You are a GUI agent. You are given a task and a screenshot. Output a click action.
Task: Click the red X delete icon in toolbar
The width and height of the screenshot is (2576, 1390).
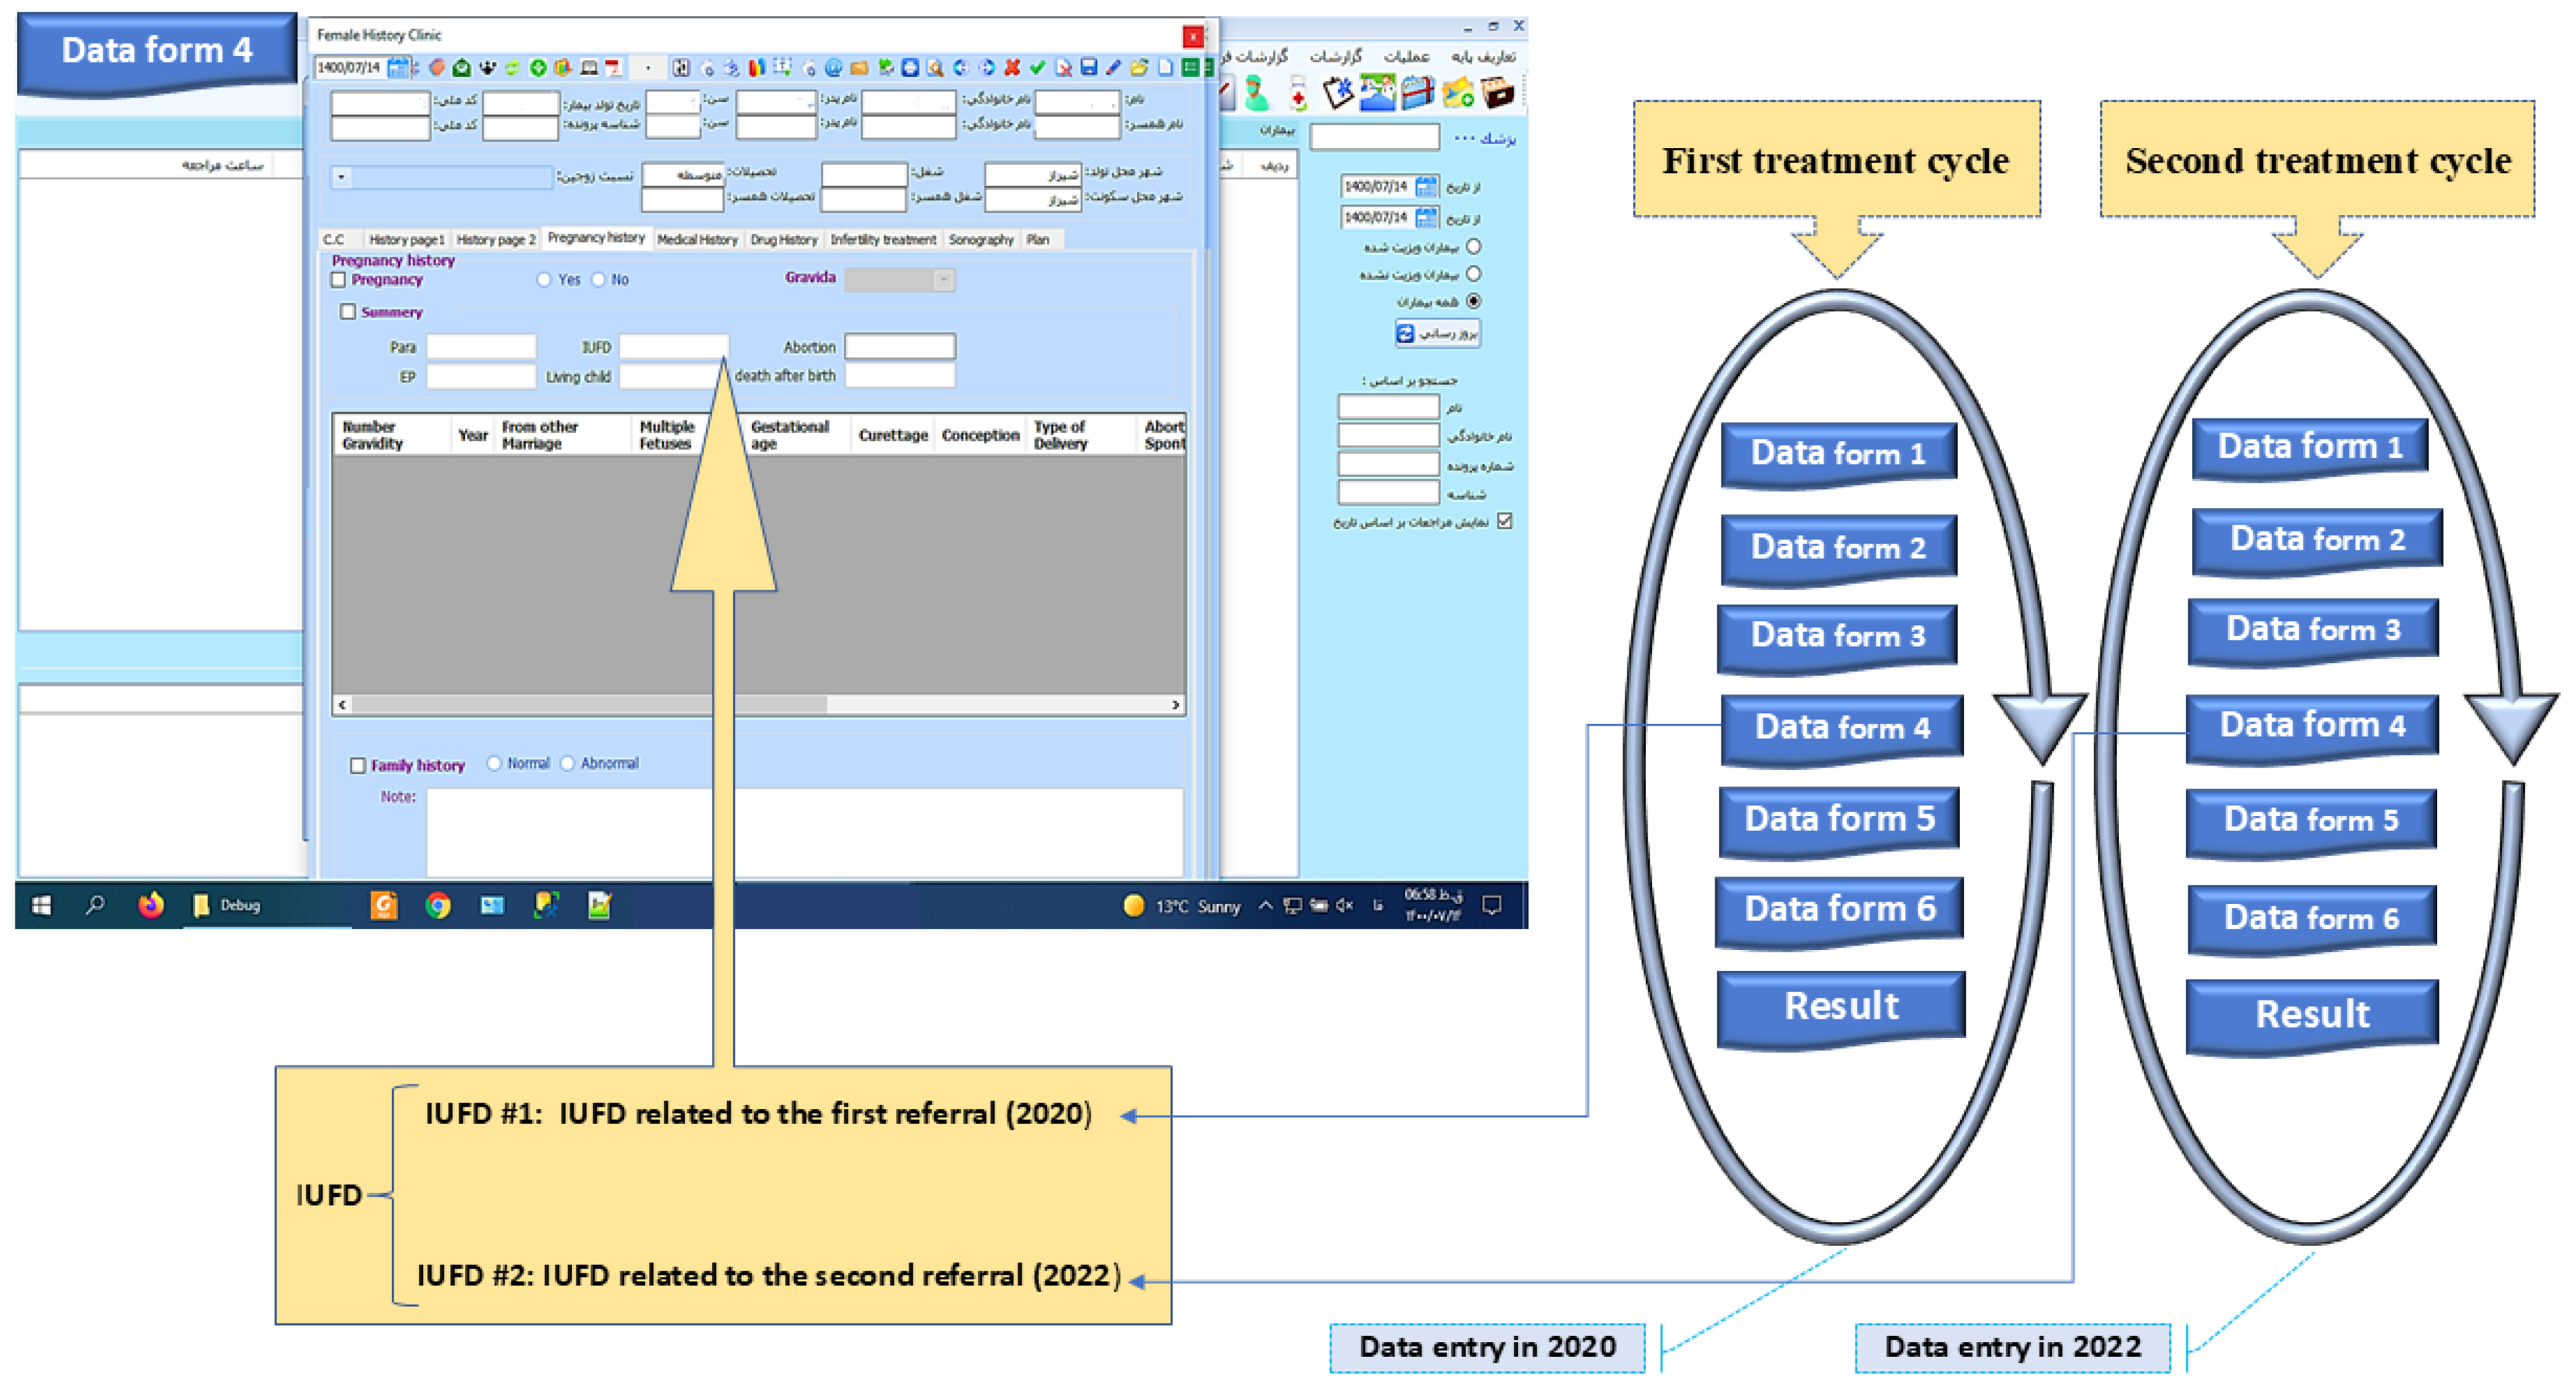(x=1012, y=67)
